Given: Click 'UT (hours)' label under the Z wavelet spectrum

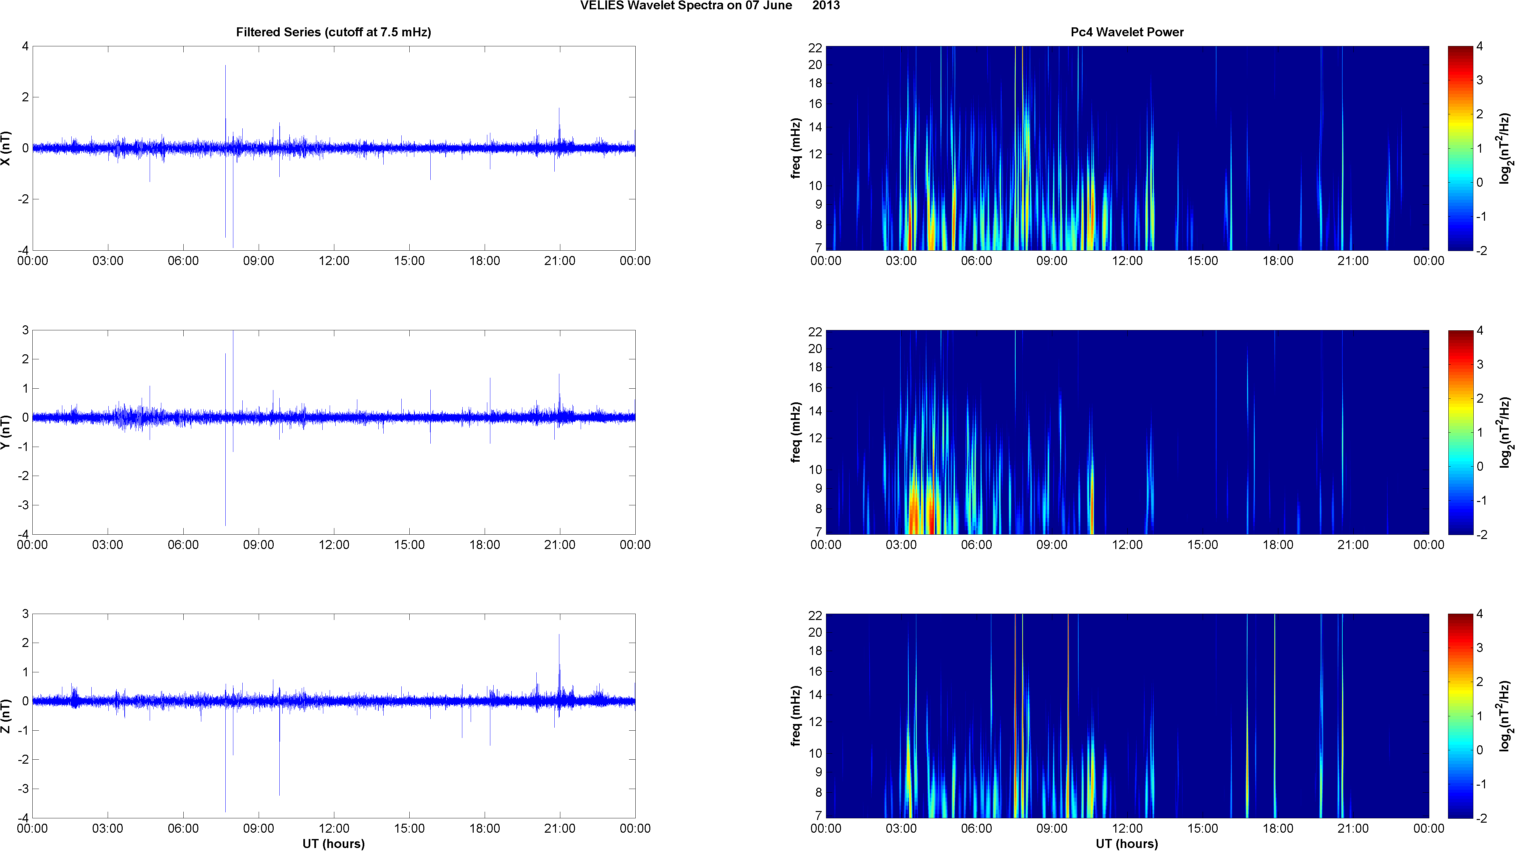Looking at the screenshot, I should (1127, 844).
